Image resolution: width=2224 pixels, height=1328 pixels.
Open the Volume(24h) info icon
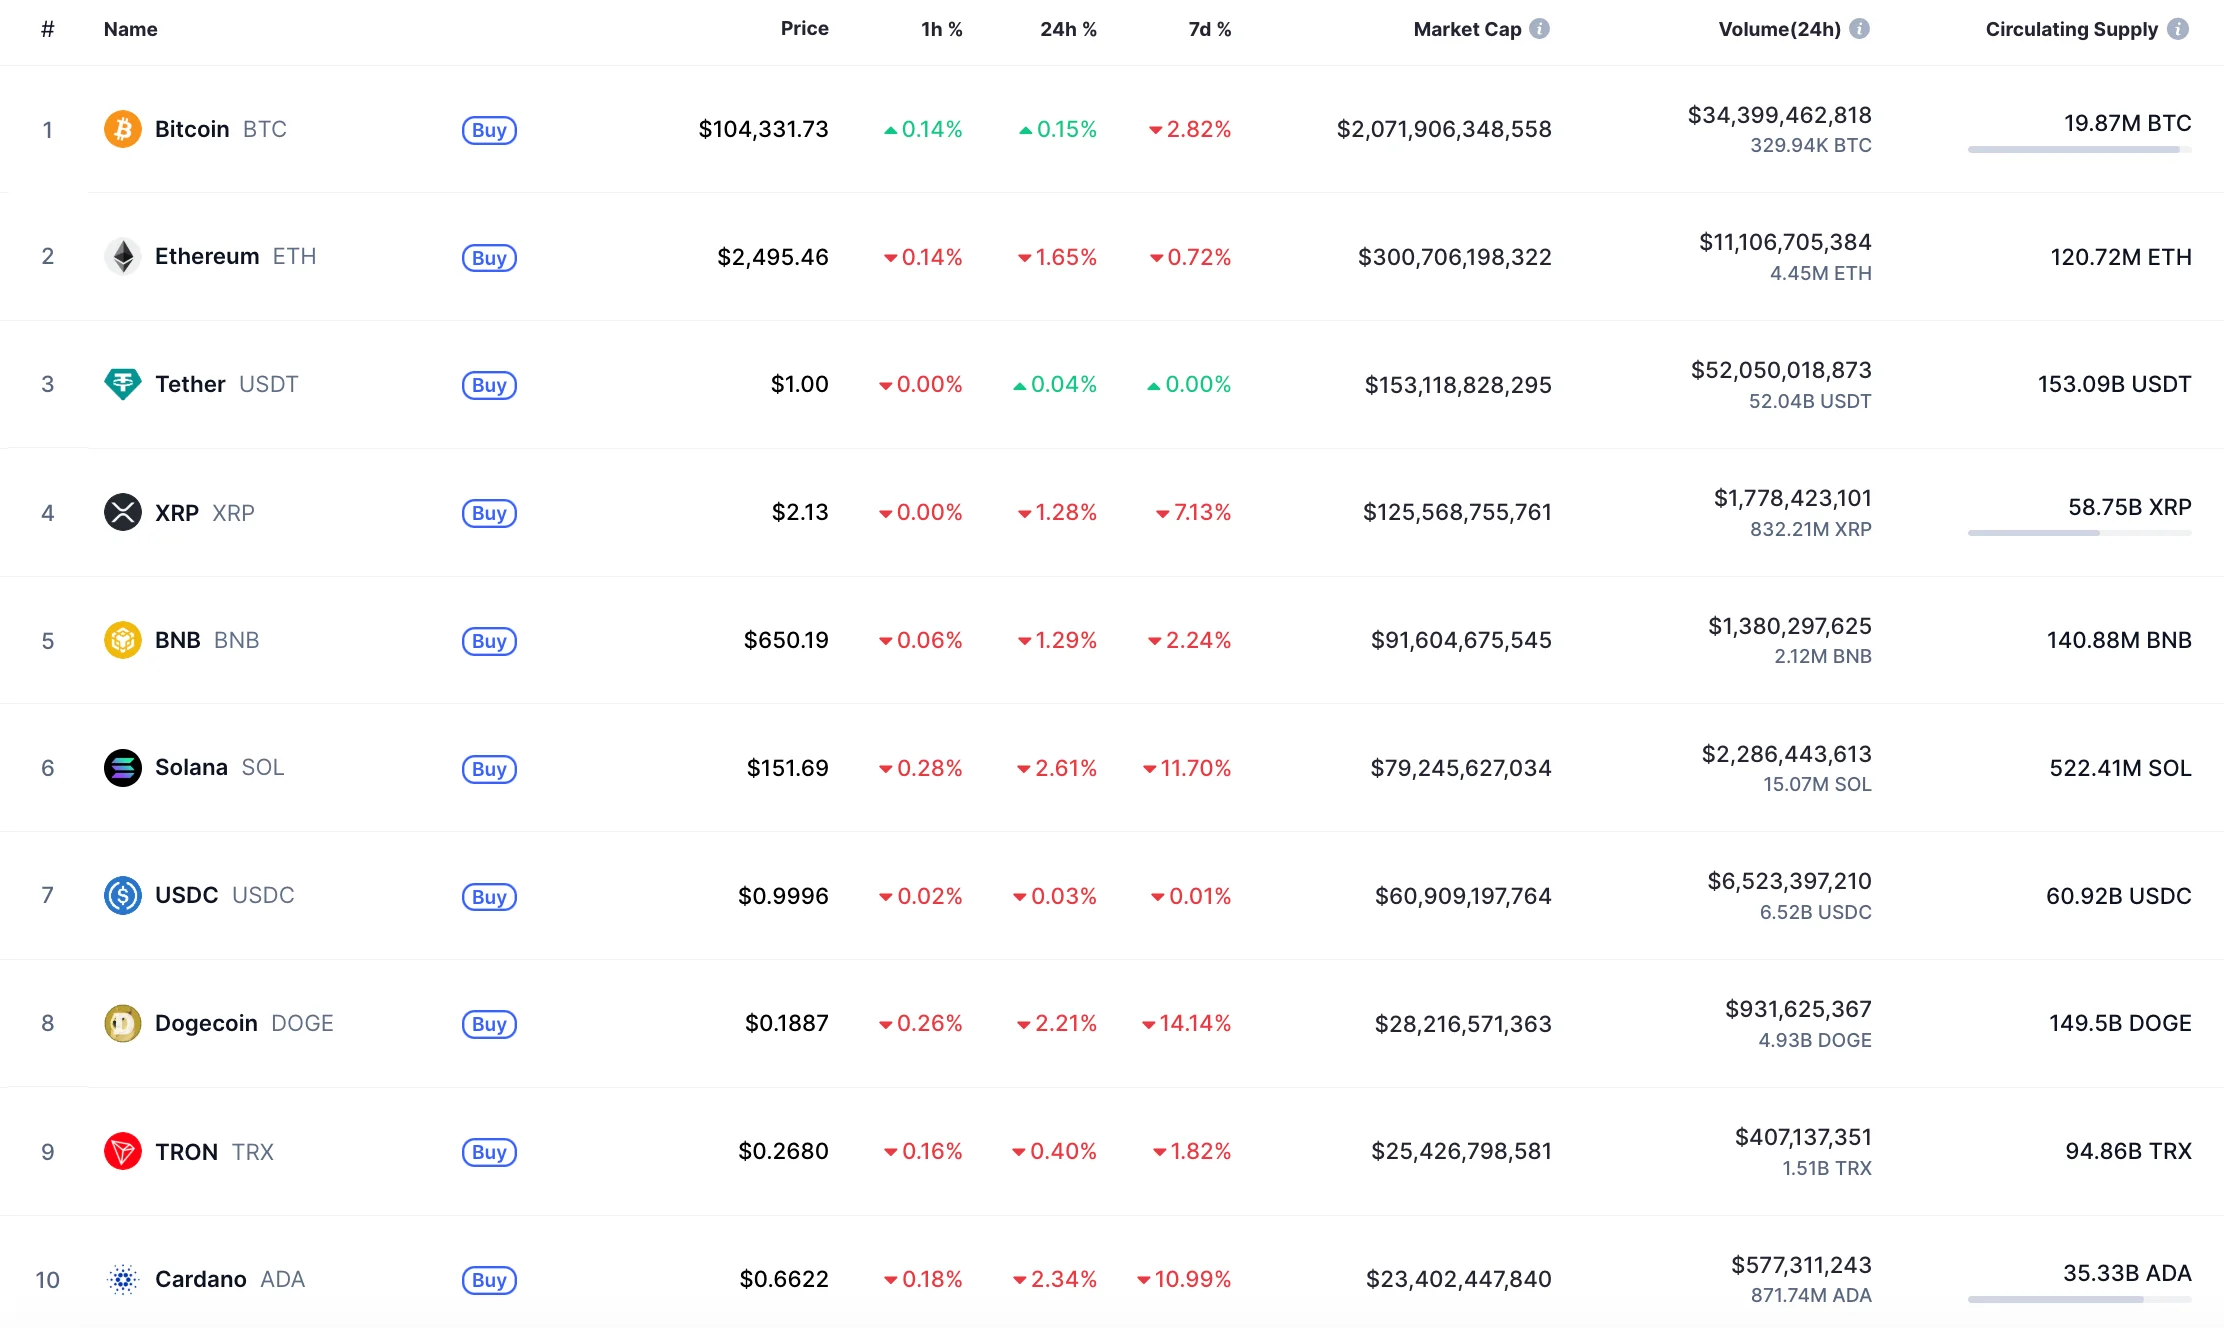1859,29
